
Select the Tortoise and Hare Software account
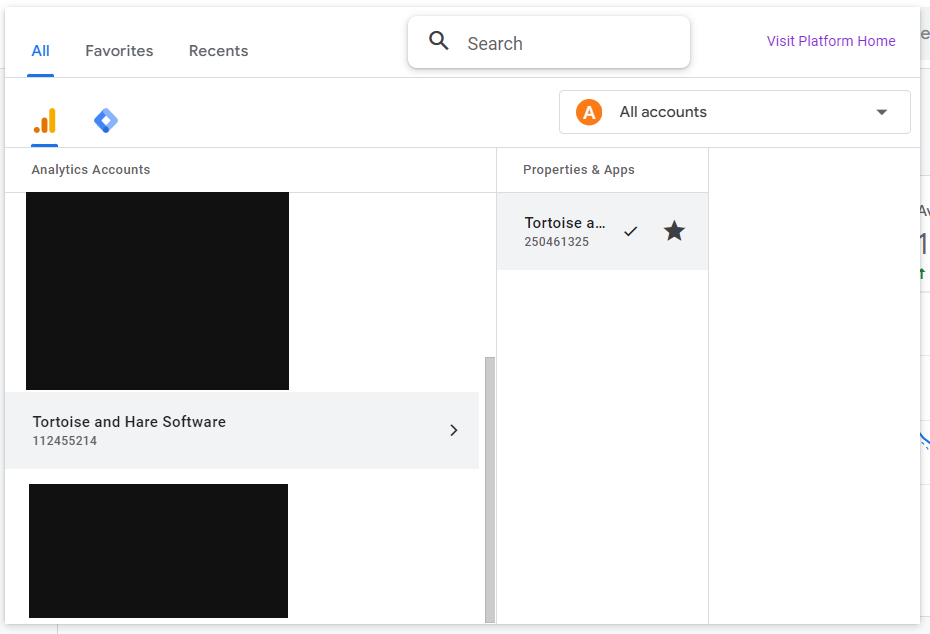200,430
